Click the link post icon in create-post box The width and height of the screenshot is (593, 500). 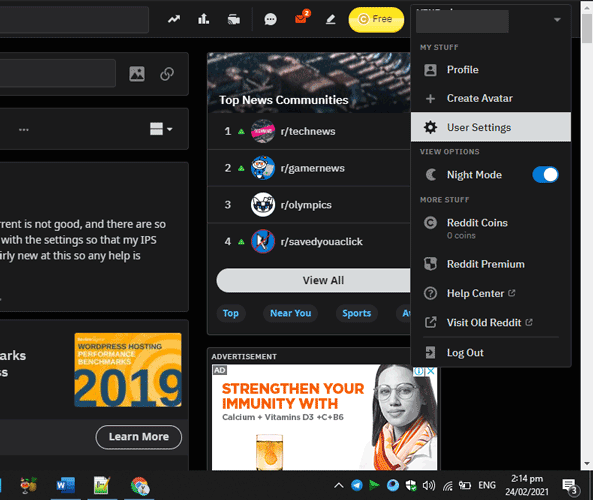click(x=167, y=74)
